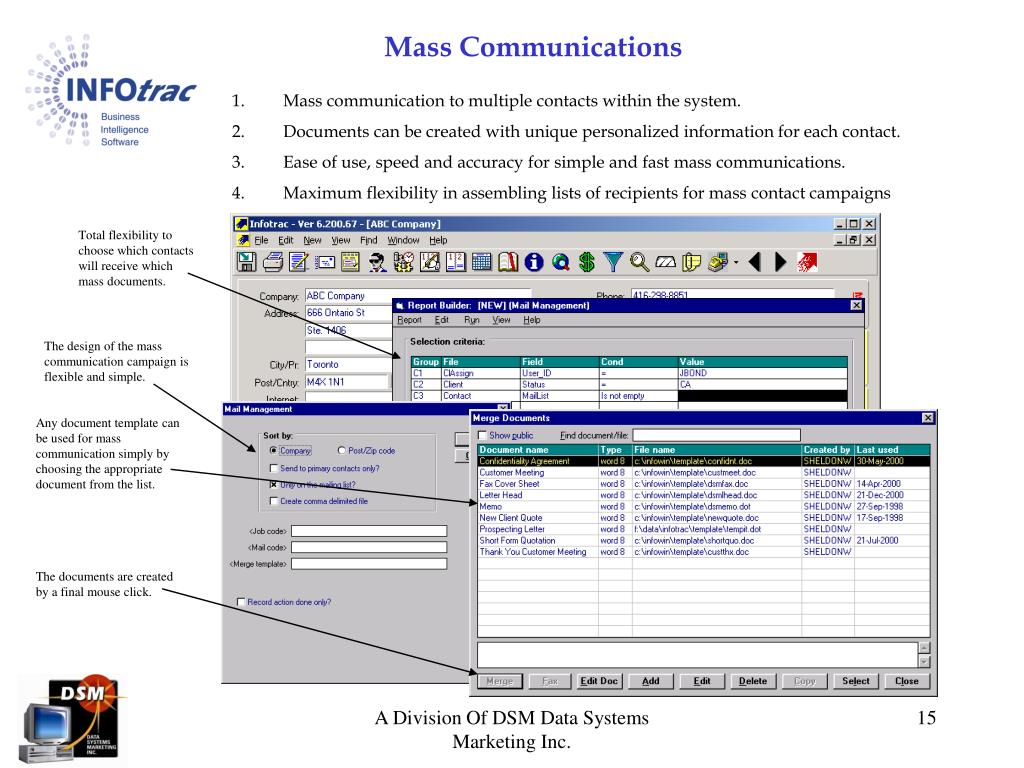
Task: Go to next record with right arrow
Action: (x=780, y=262)
